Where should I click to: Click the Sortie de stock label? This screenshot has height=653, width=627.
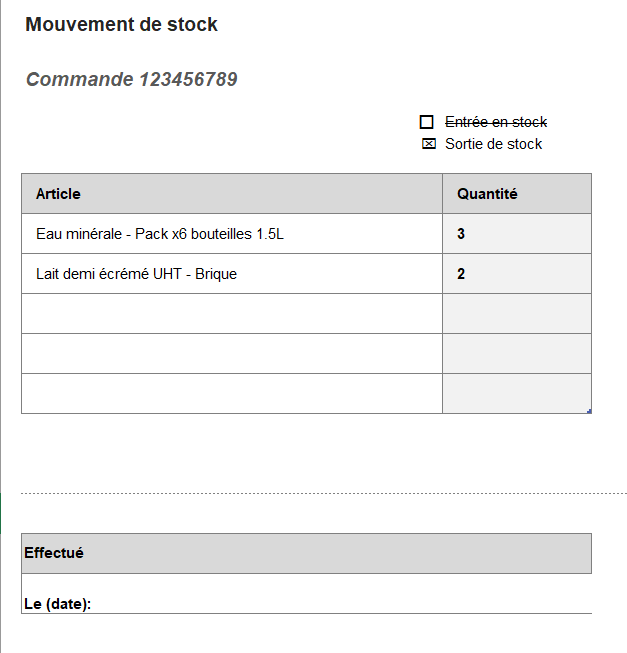pos(493,144)
